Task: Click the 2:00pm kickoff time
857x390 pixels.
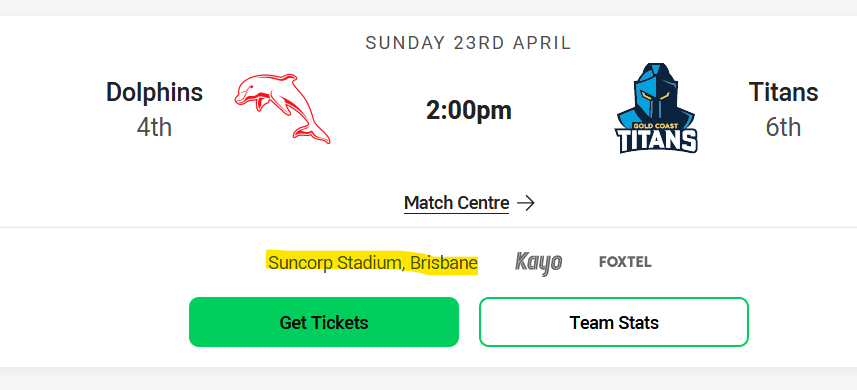Action: click(x=469, y=111)
